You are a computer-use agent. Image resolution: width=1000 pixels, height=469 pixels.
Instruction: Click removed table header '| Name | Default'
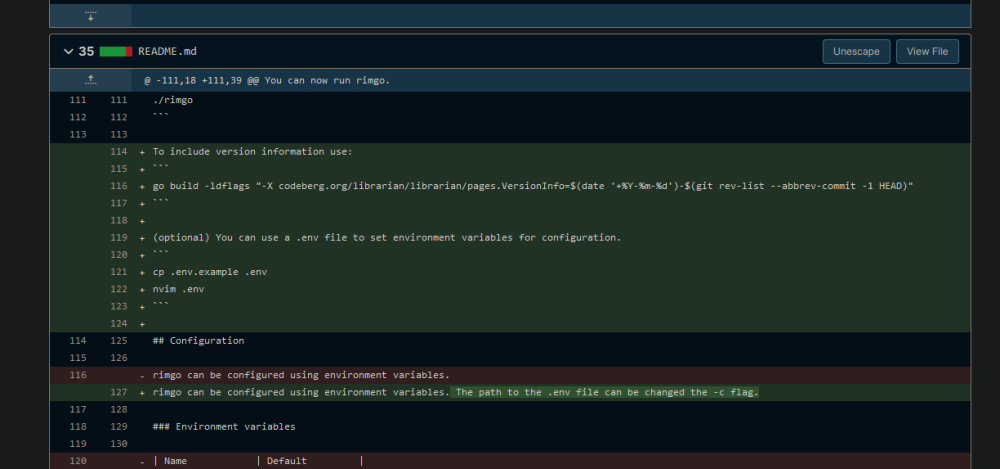pos(258,461)
